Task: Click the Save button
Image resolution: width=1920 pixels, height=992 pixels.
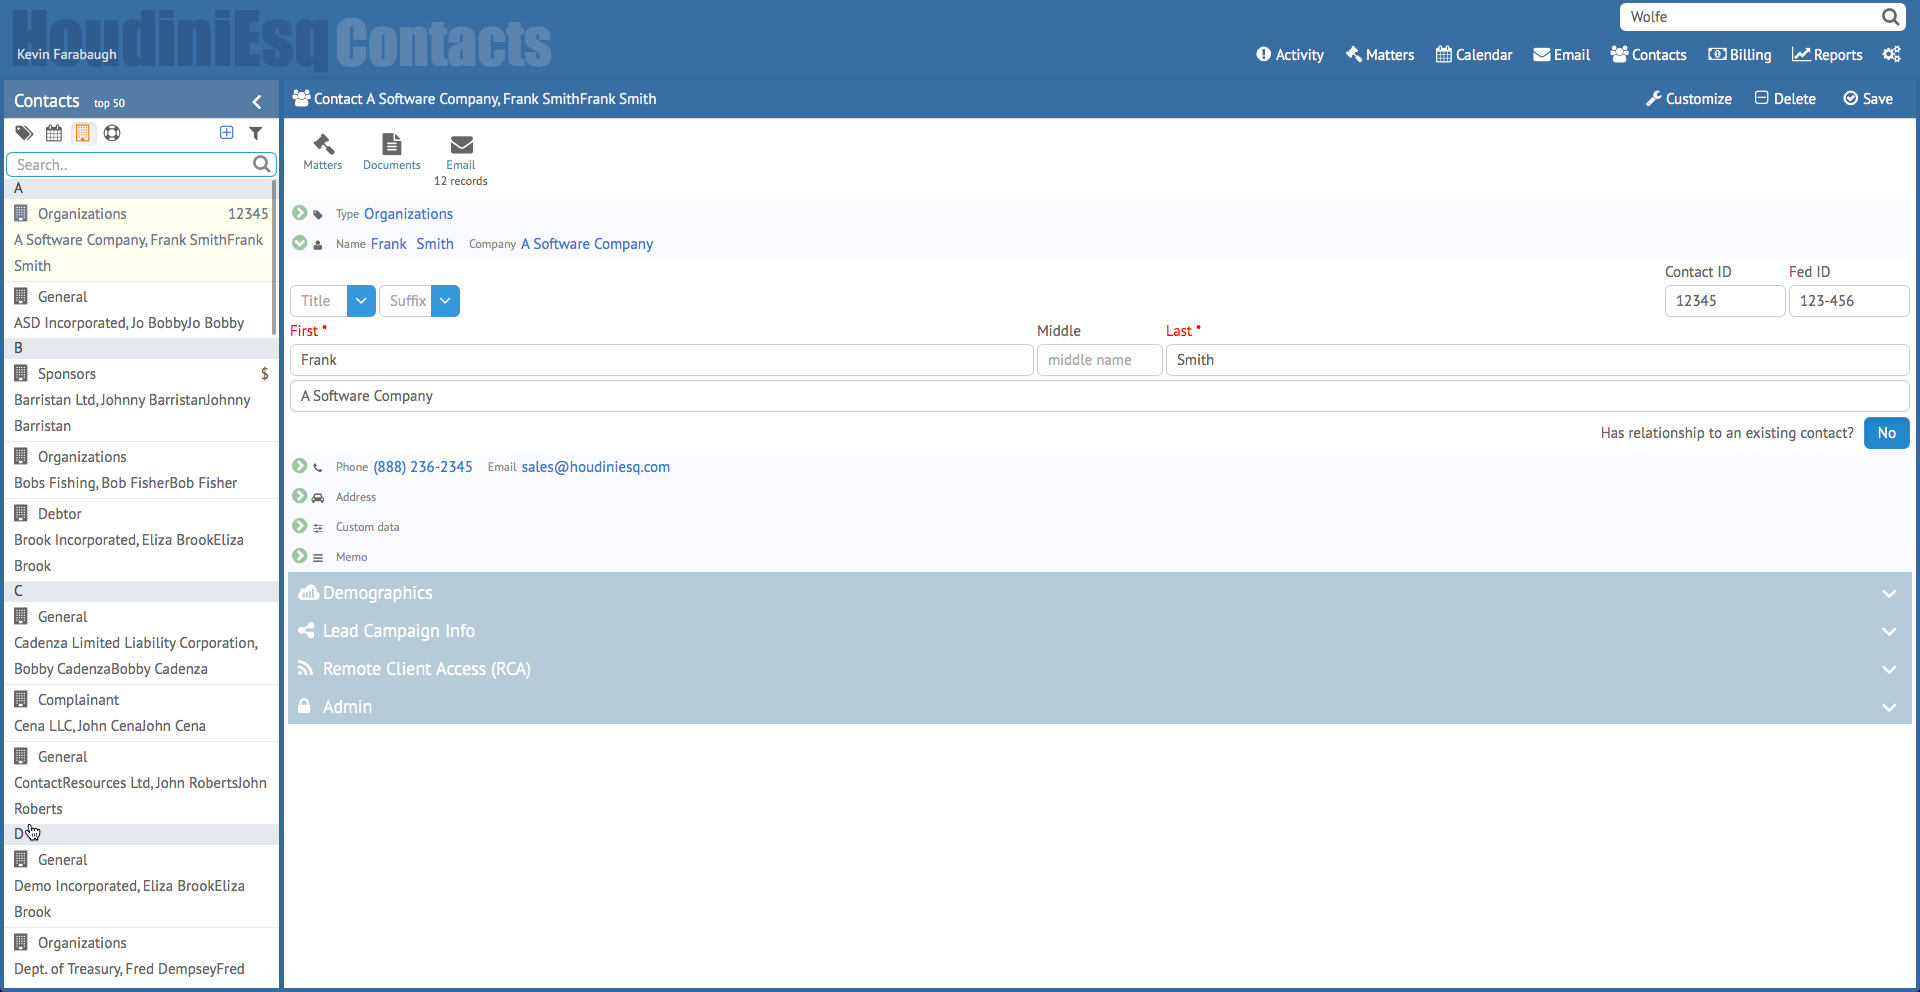Action: 1868,99
